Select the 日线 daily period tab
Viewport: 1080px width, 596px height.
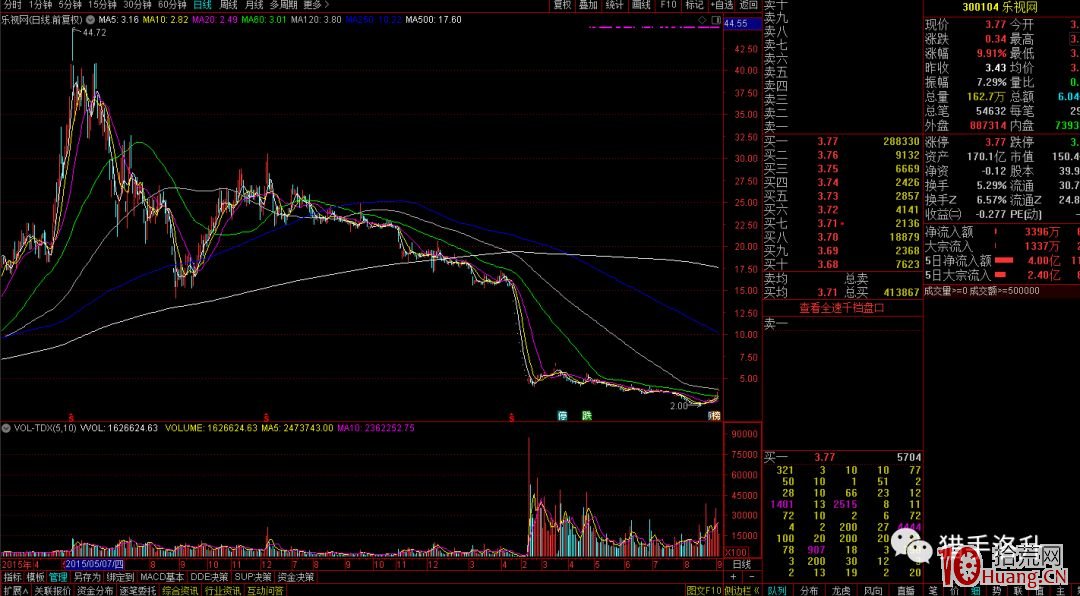202,5
